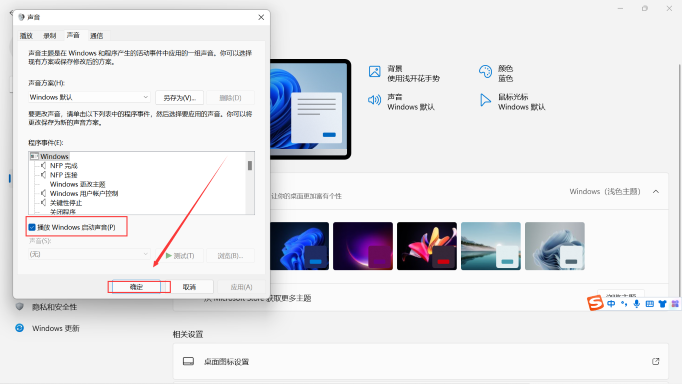Open the Sogou soft keyboard icon
Viewport: 682px width, 384px height.
point(649,304)
